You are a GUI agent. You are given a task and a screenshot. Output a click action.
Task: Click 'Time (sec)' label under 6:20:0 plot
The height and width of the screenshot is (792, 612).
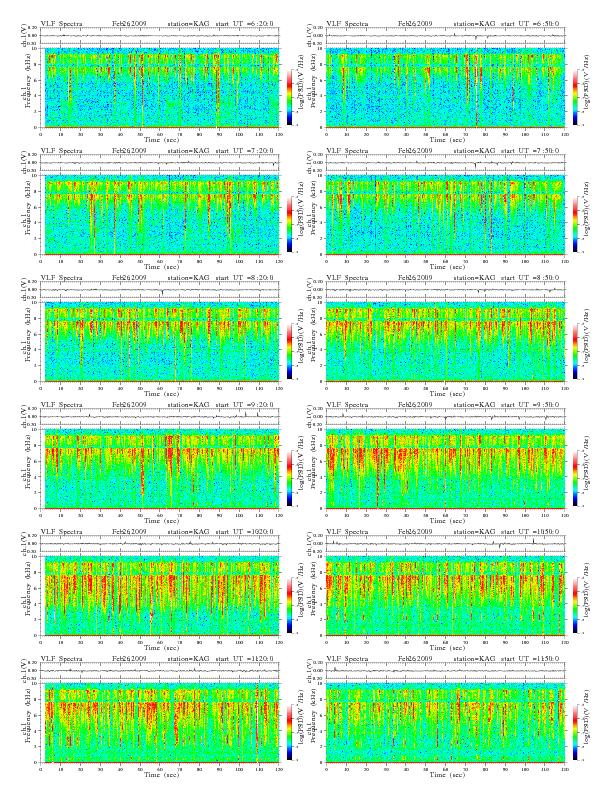tap(162, 139)
